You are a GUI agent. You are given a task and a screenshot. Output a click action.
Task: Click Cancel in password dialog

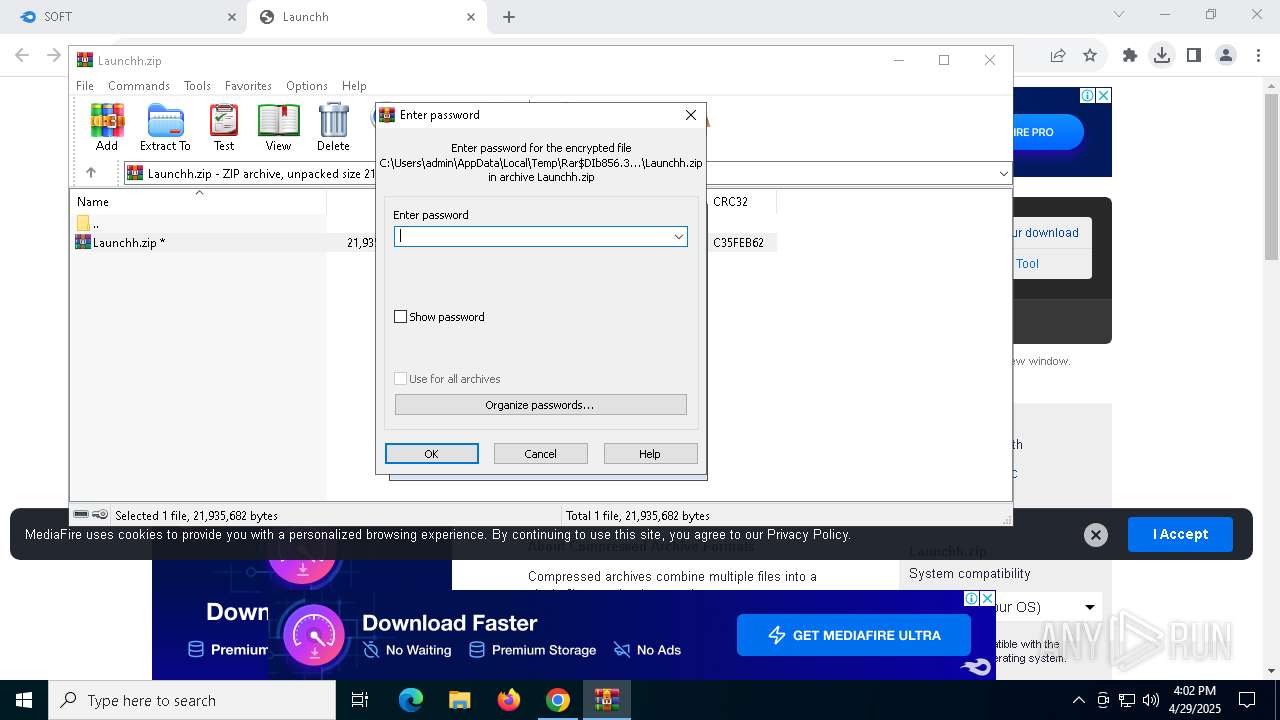541,454
